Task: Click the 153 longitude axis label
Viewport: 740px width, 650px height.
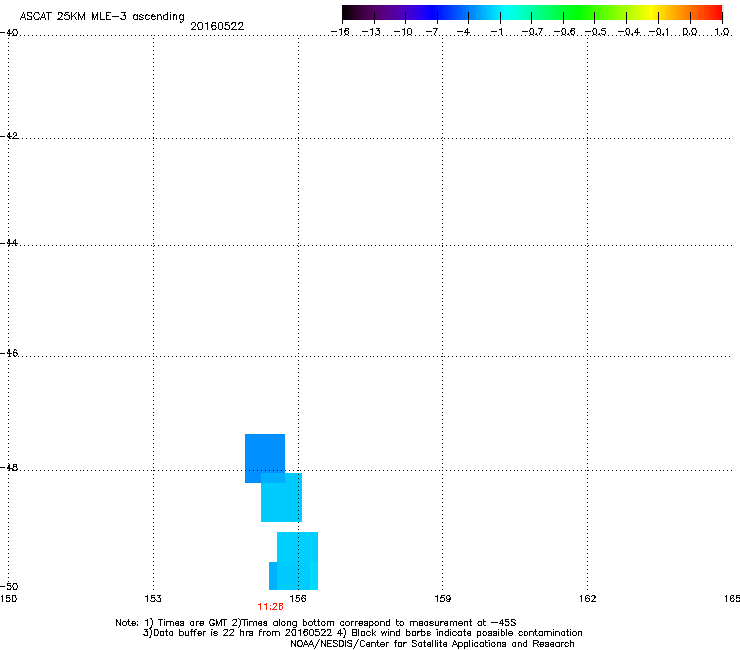Action: (153, 599)
